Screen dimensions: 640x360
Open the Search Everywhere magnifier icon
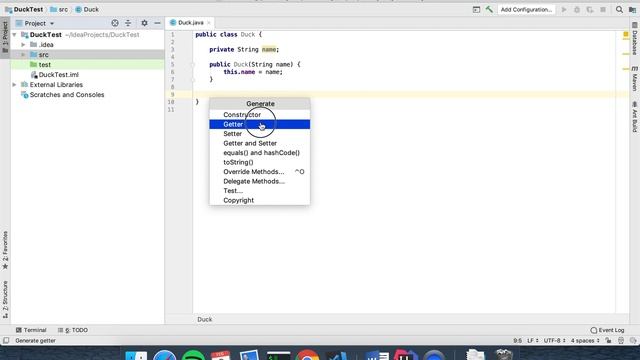click(619, 9)
